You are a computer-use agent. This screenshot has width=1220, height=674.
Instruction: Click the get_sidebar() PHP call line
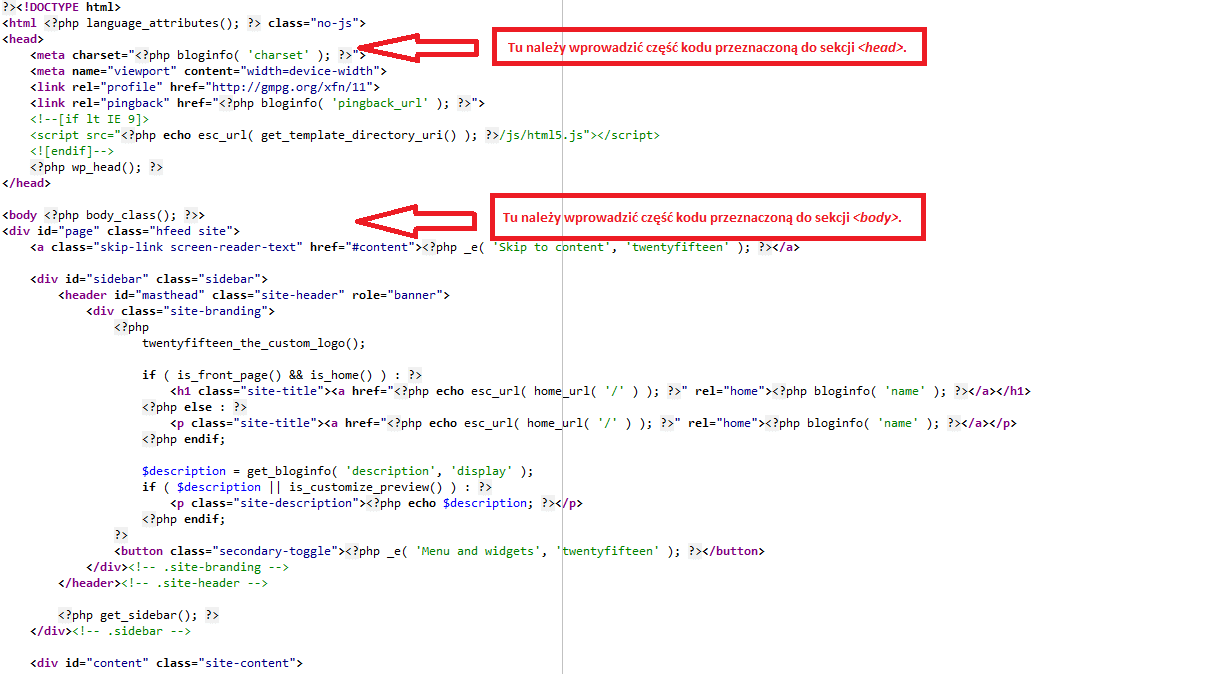tap(139, 615)
